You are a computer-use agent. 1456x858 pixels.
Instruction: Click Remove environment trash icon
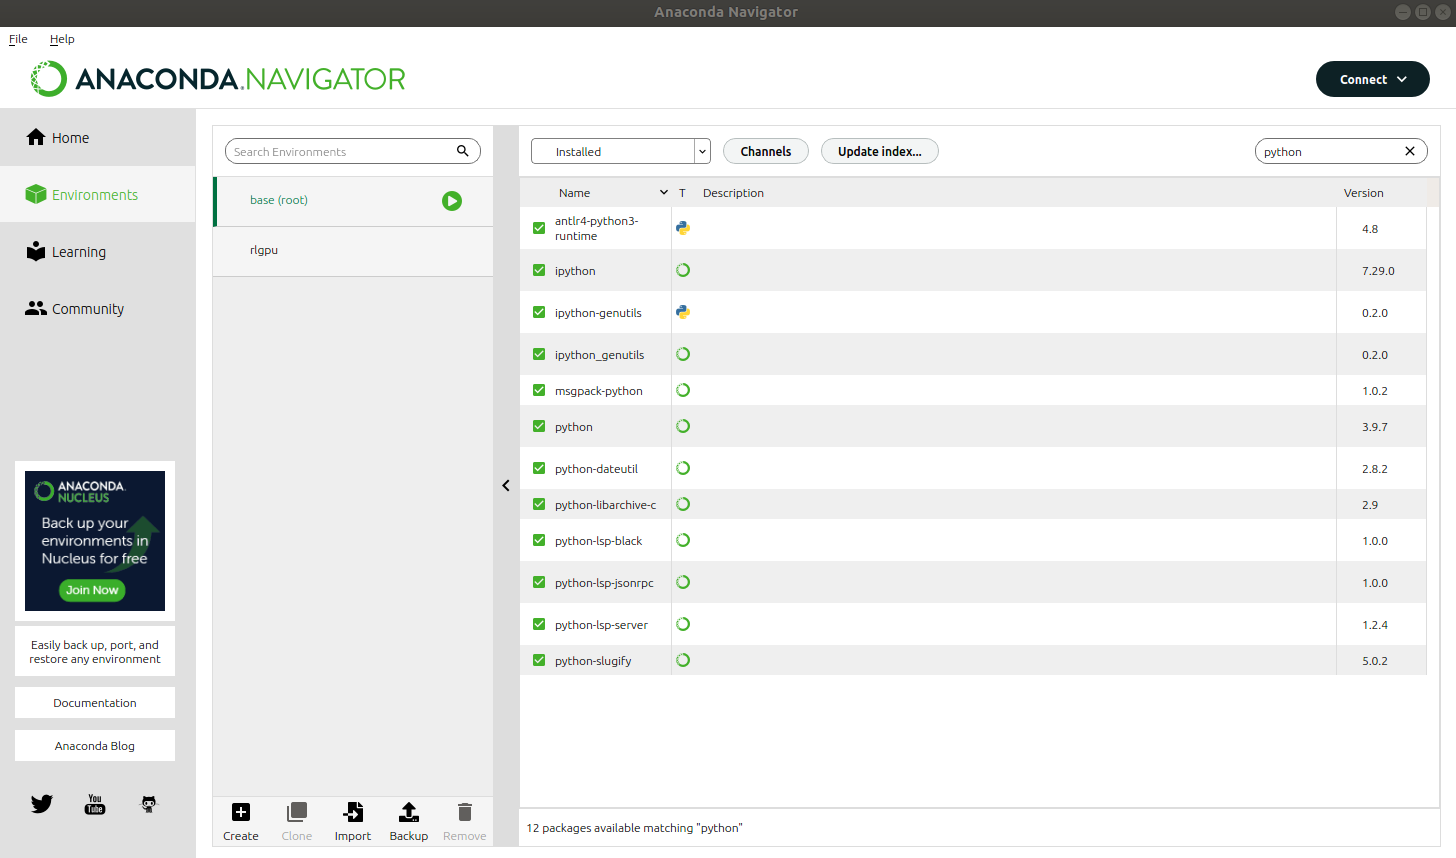[x=465, y=812]
